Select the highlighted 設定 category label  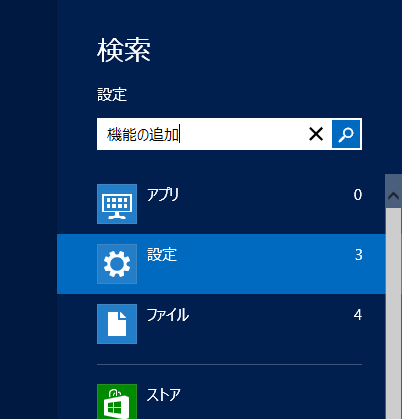click(162, 255)
